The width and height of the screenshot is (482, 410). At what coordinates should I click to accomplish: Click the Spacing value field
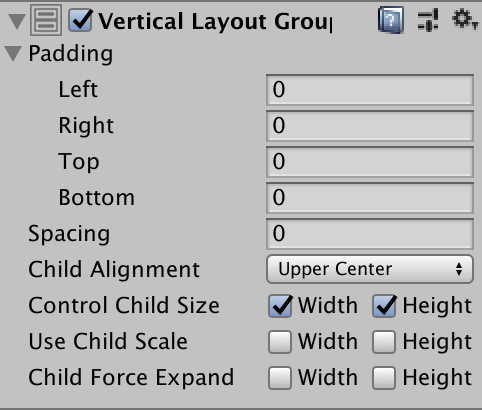[x=370, y=234]
